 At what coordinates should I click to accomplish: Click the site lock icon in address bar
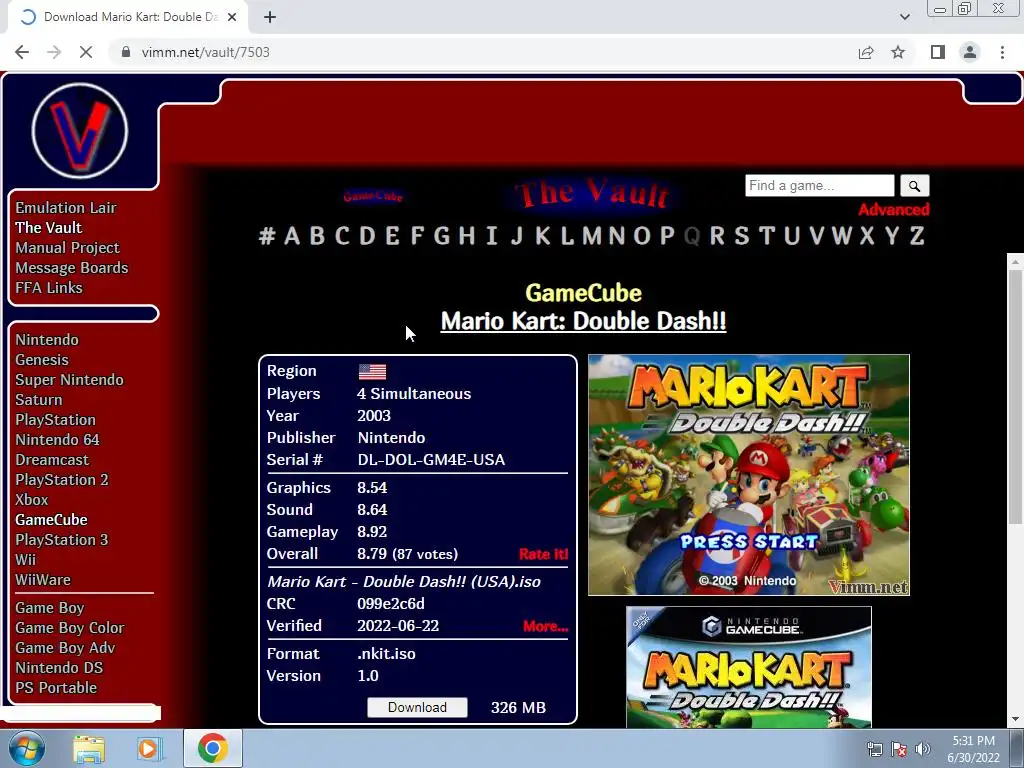tap(126, 52)
